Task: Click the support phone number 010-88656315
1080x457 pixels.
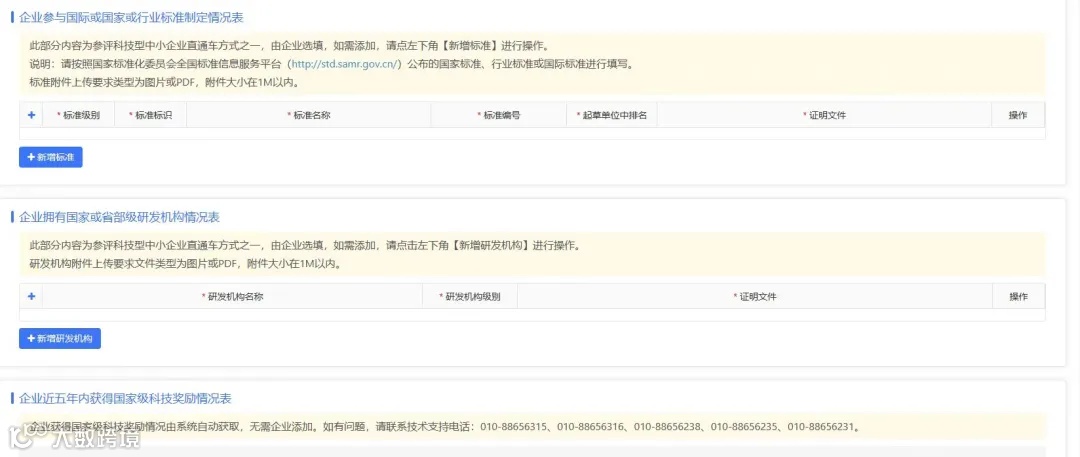Action: point(513,427)
